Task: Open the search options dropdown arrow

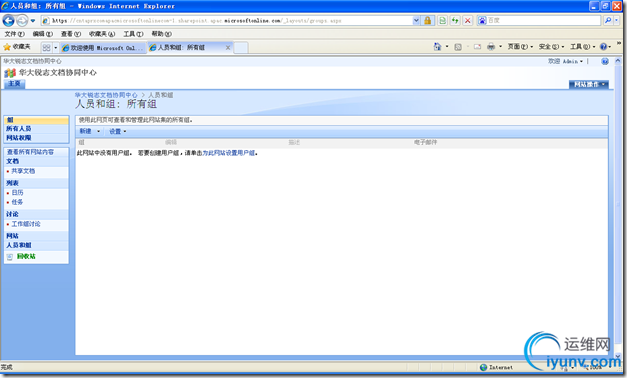Action: click(616, 20)
